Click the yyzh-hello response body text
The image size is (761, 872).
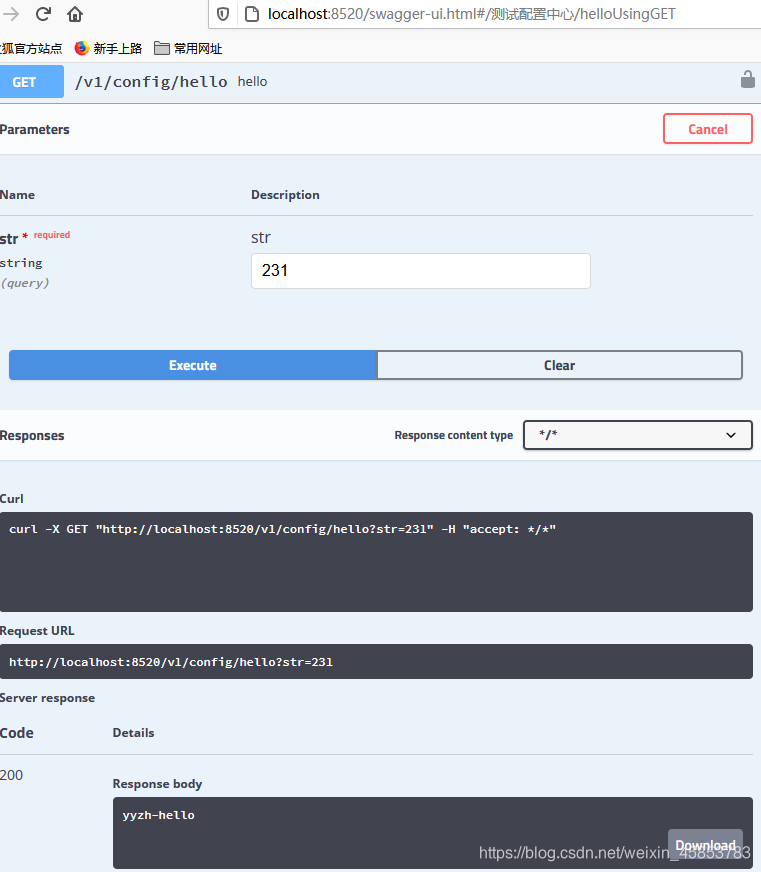click(x=159, y=815)
